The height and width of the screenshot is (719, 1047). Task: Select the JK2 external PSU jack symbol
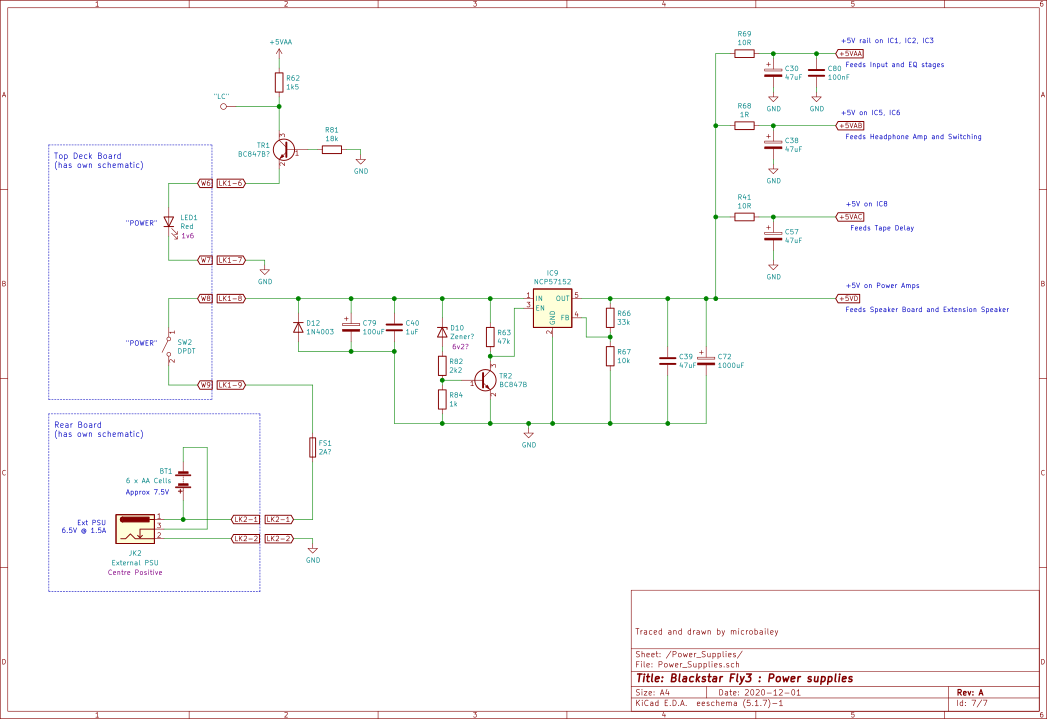[x=135, y=529]
